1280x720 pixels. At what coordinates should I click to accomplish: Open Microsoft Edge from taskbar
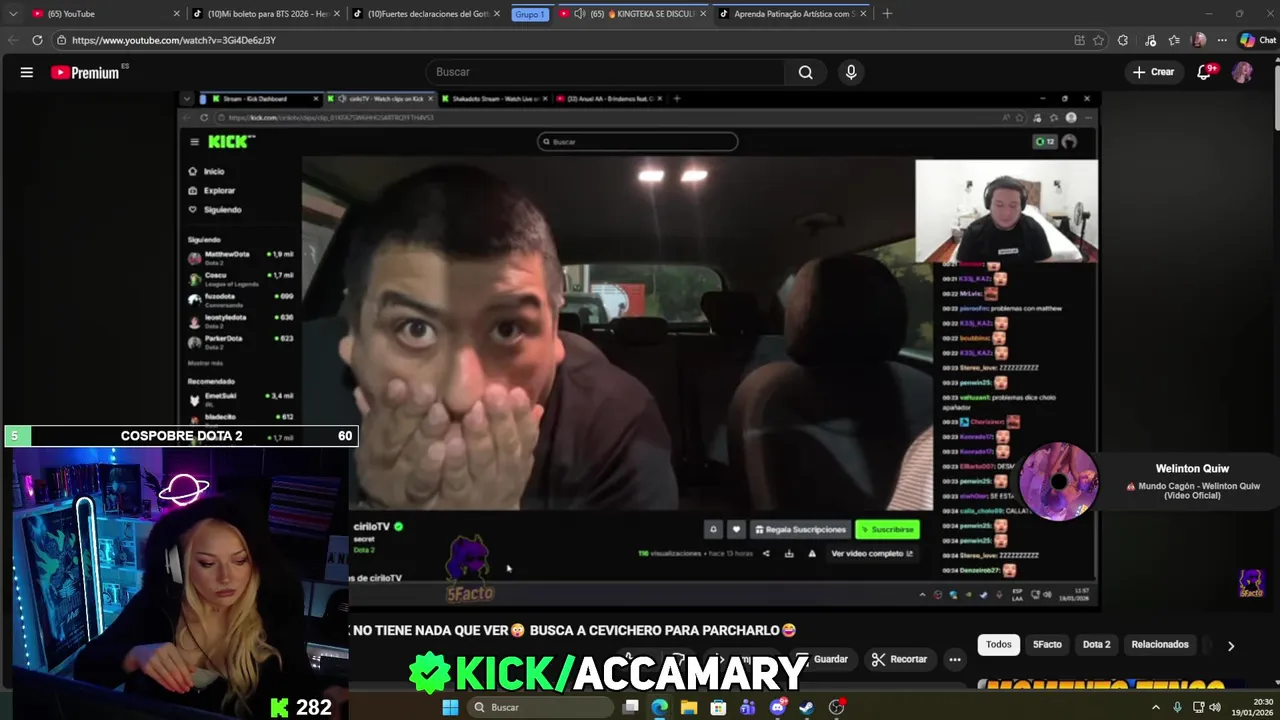pyautogui.click(x=660, y=707)
